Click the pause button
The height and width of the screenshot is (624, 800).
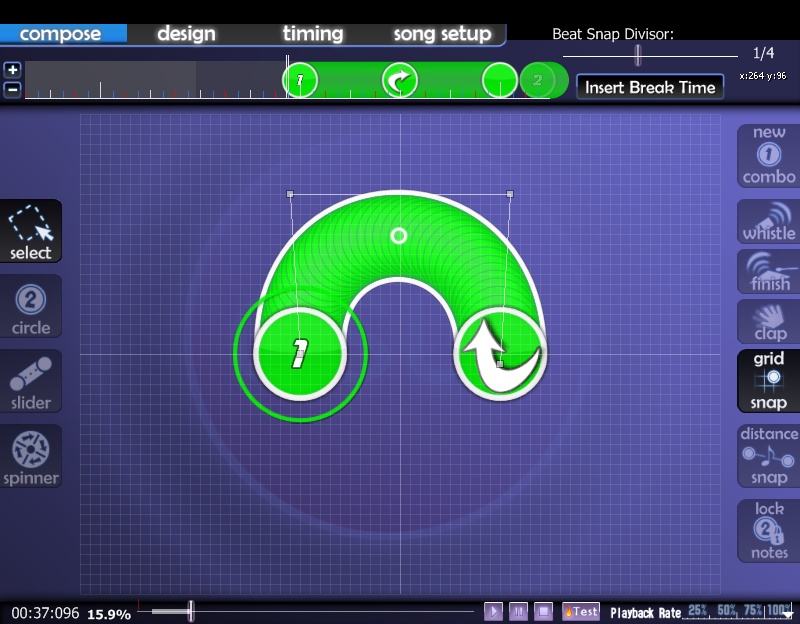tap(518, 611)
